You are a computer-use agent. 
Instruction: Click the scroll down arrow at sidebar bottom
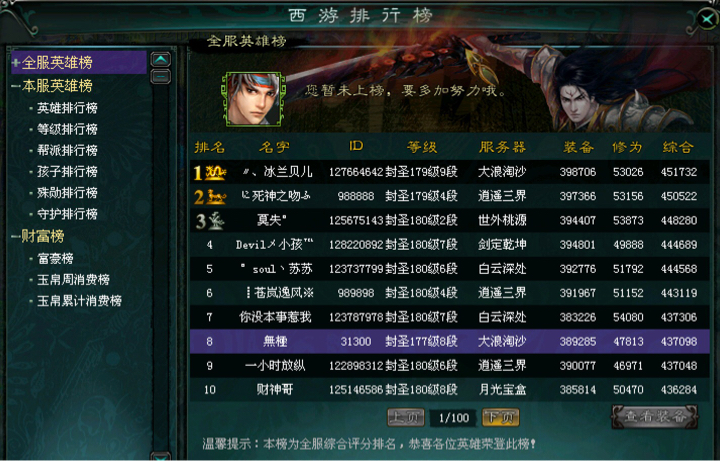[x=161, y=456]
